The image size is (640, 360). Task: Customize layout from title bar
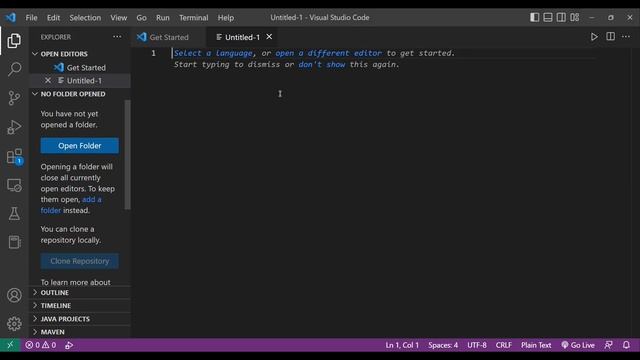575,17
